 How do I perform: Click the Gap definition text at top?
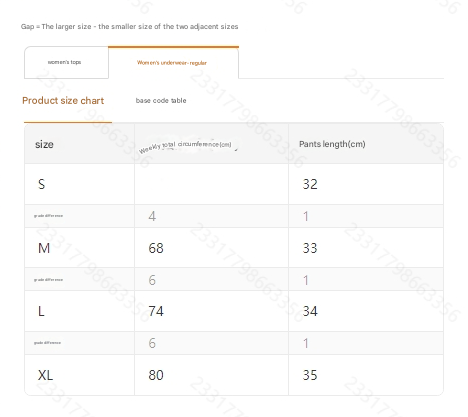(x=129, y=27)
